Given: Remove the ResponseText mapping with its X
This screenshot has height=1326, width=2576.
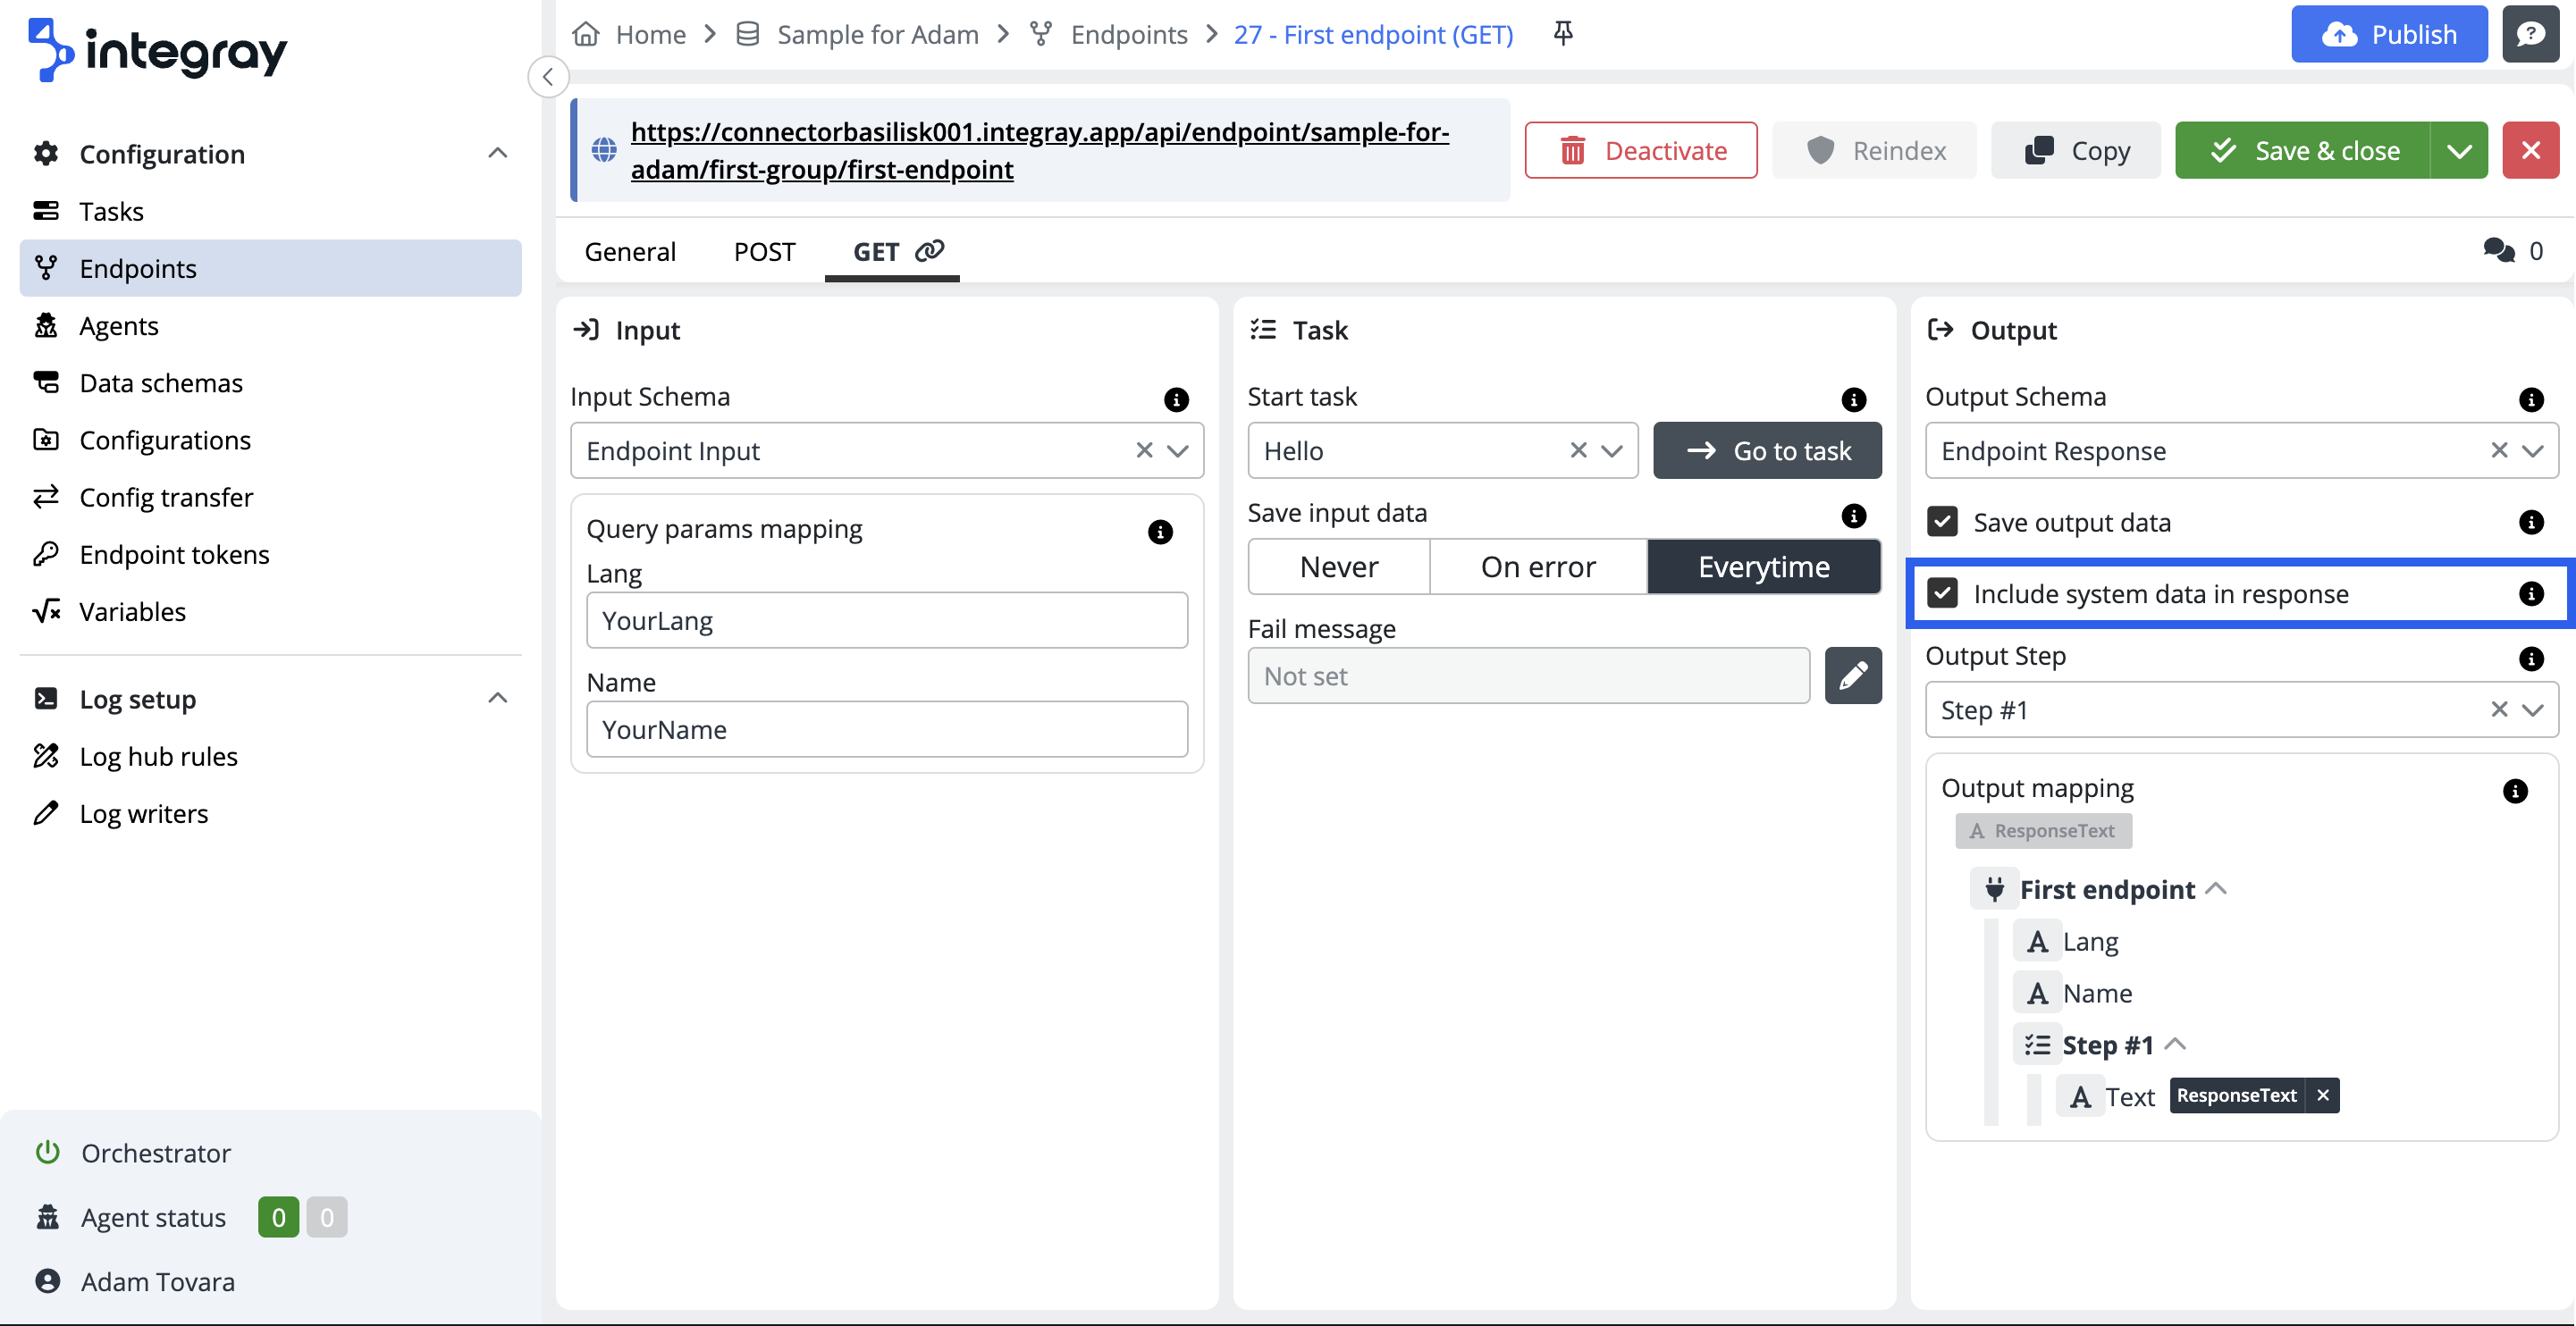Looking at the screenshot, I should click(2323, 1096).
